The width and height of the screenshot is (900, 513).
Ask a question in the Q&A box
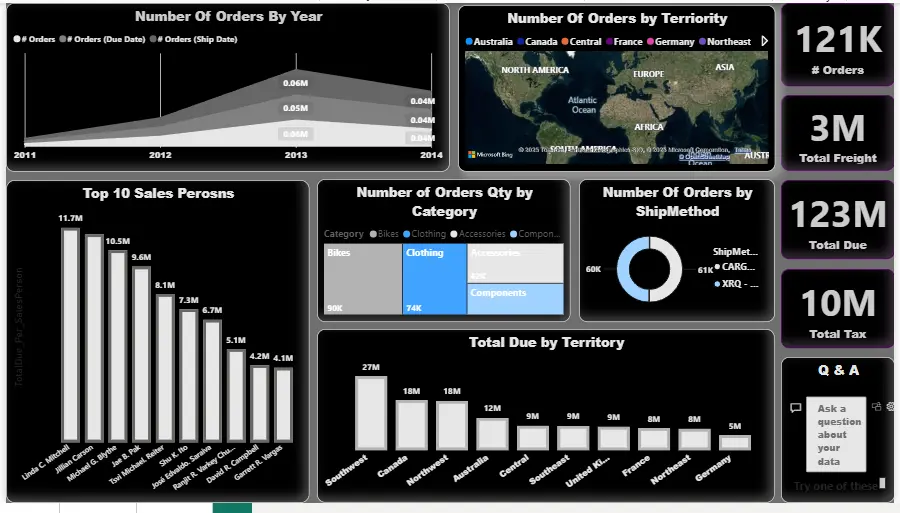click(x=836, y=434)
